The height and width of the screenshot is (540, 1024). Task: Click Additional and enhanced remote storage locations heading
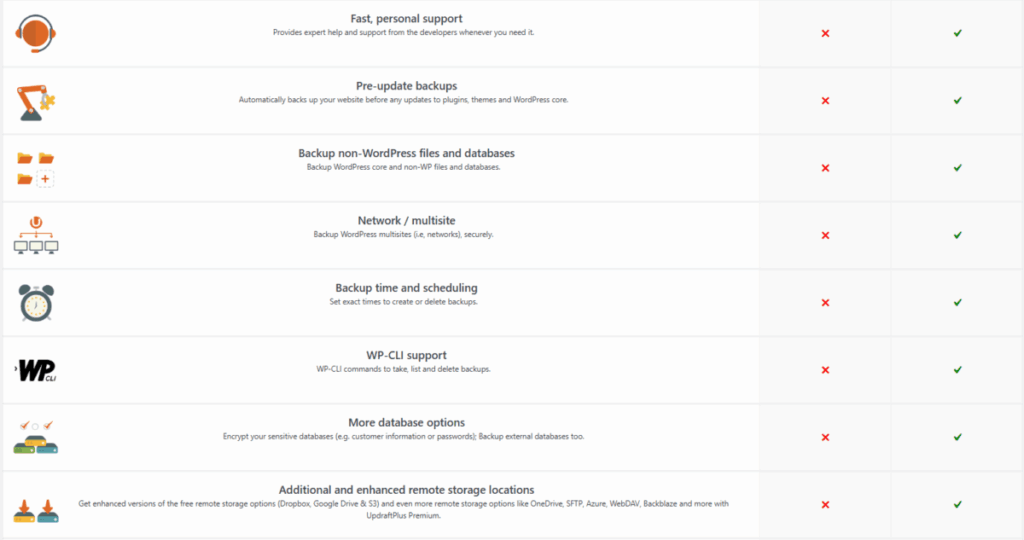pyautogui.click(x=406, y=489)
